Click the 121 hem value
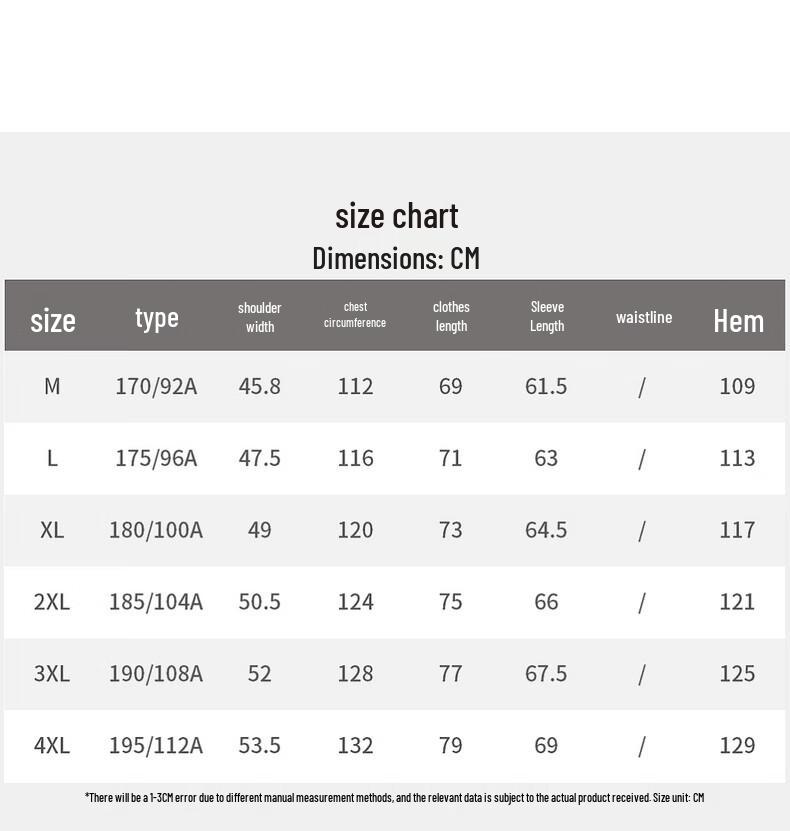790x831 pixels. click(737, 602)
